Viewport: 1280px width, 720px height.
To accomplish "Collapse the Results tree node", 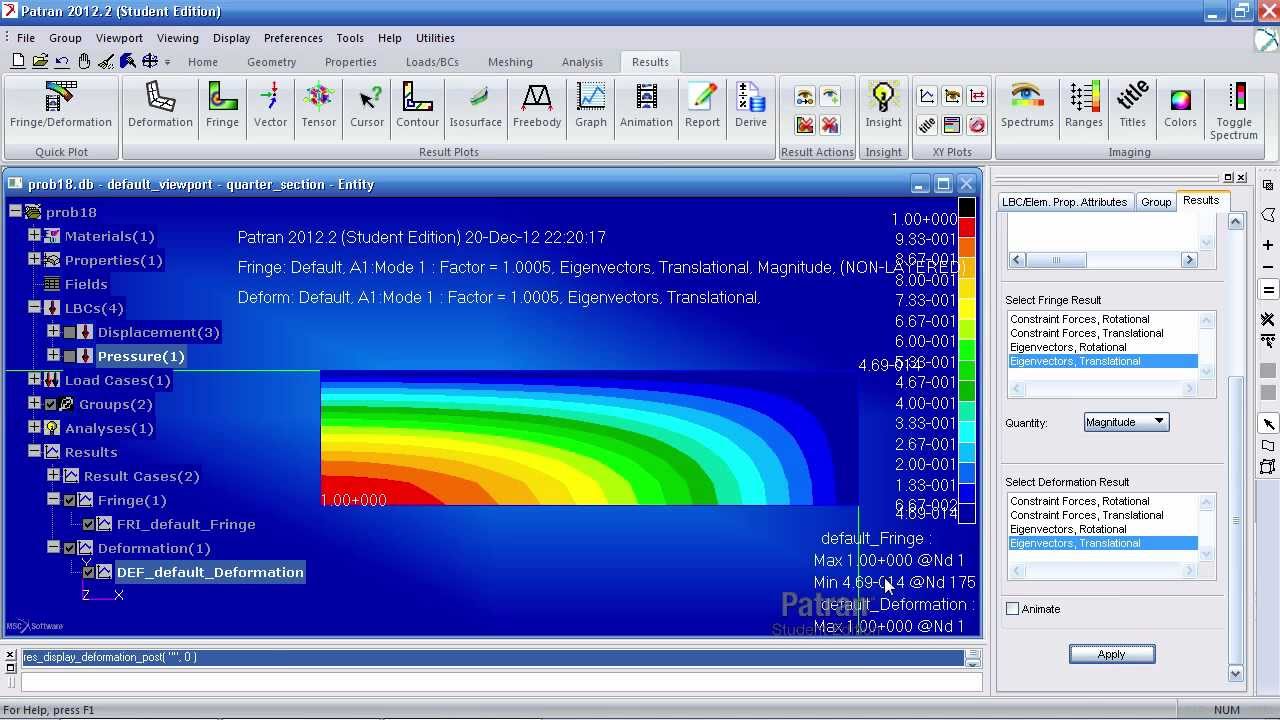I will pos(34,451).
